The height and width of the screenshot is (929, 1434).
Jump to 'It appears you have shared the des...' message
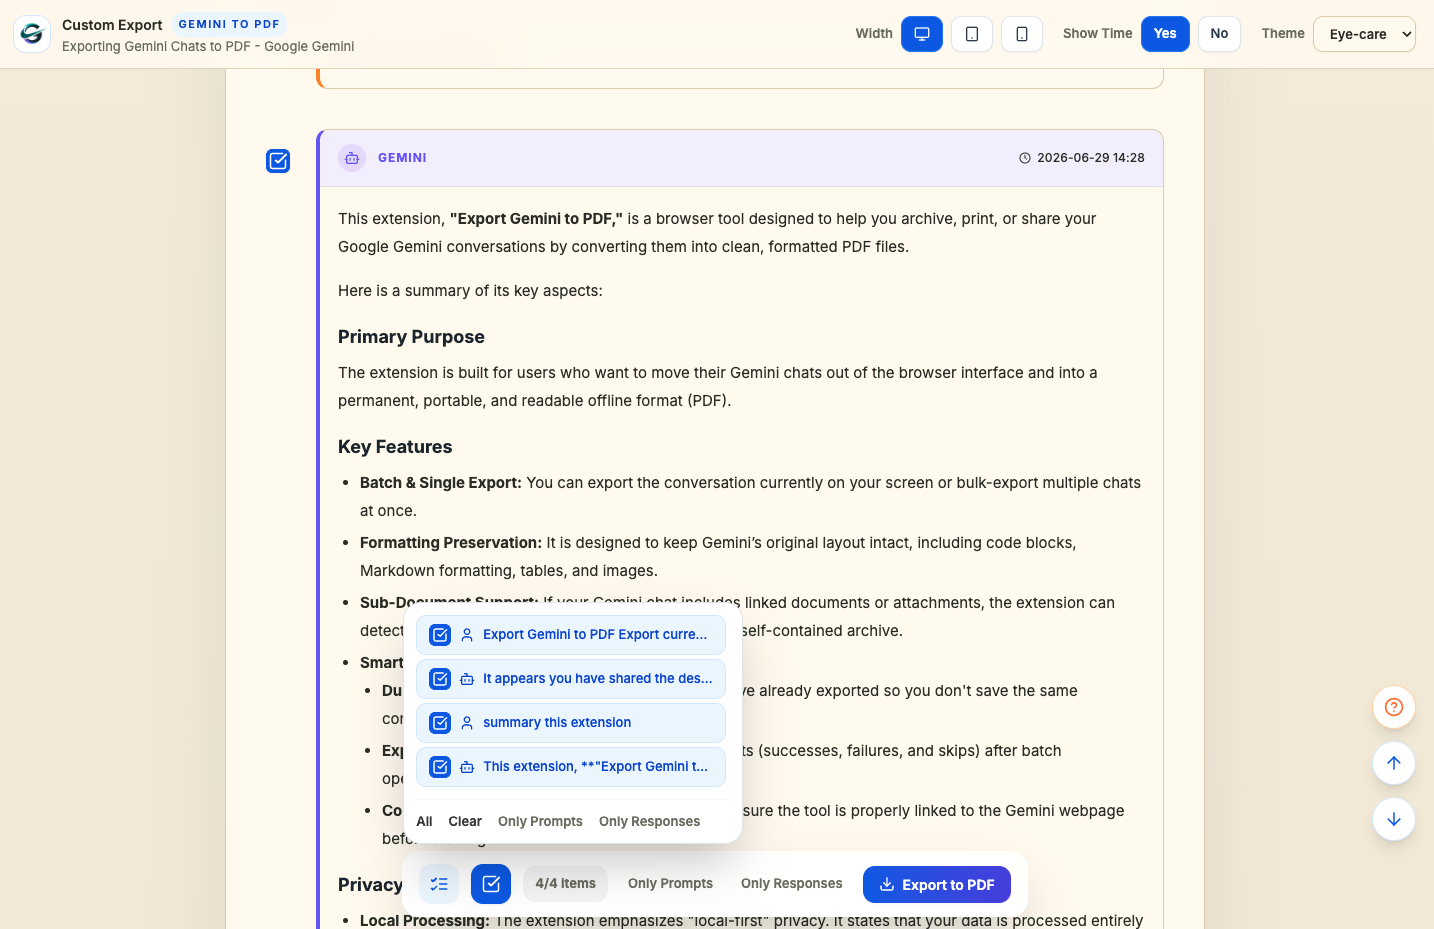point(598,679)
